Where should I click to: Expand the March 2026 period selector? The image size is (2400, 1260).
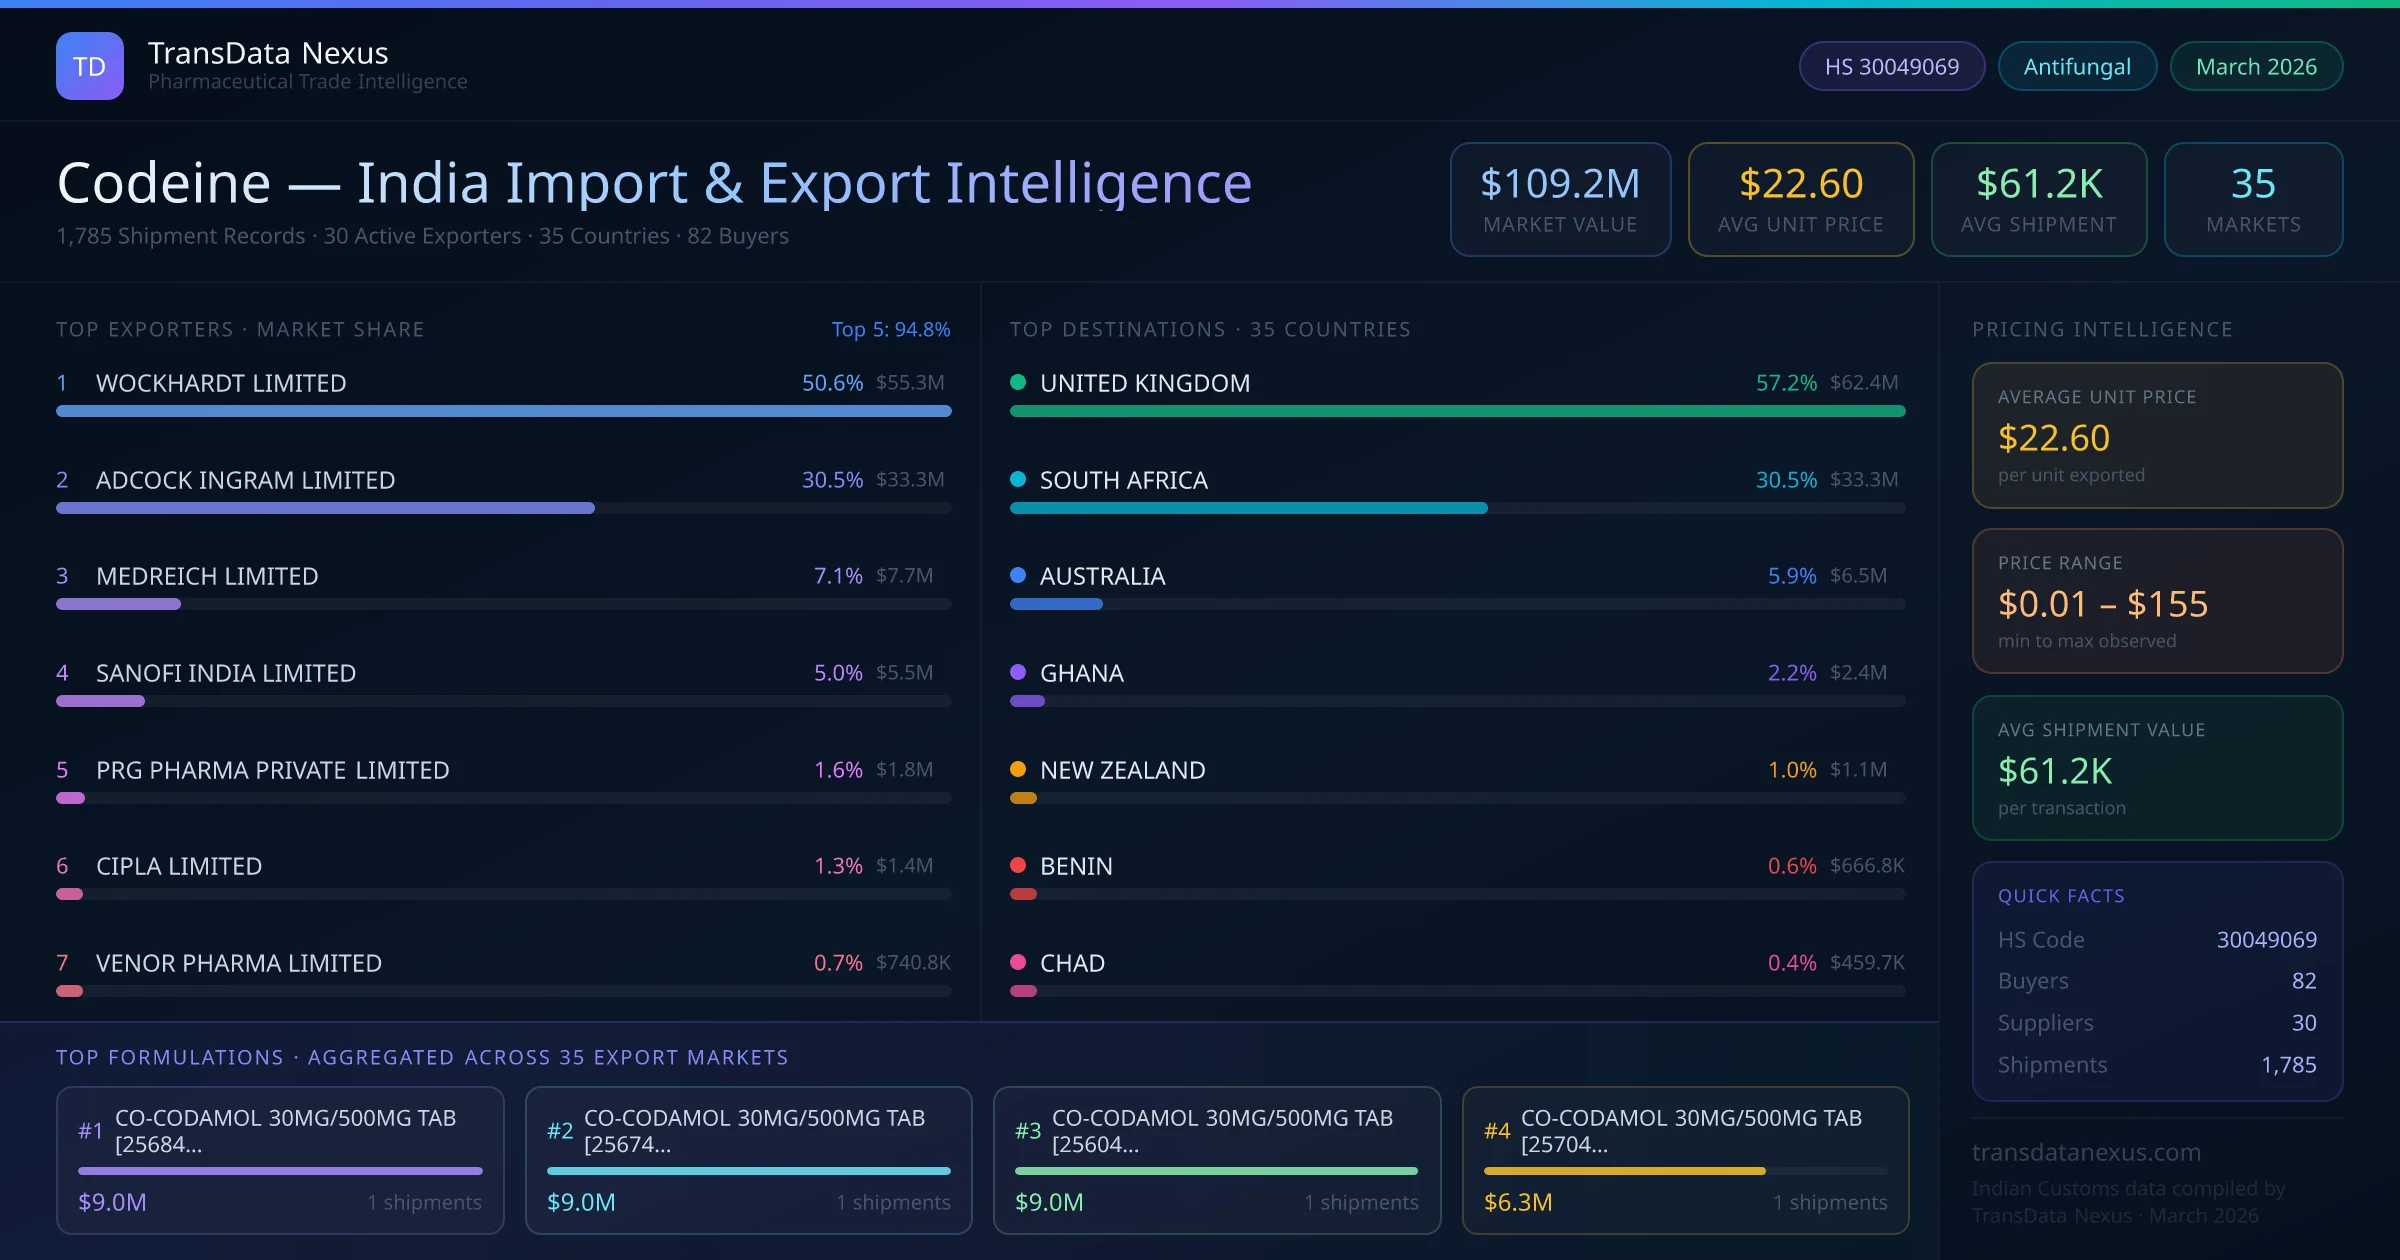coord(2256,65)
